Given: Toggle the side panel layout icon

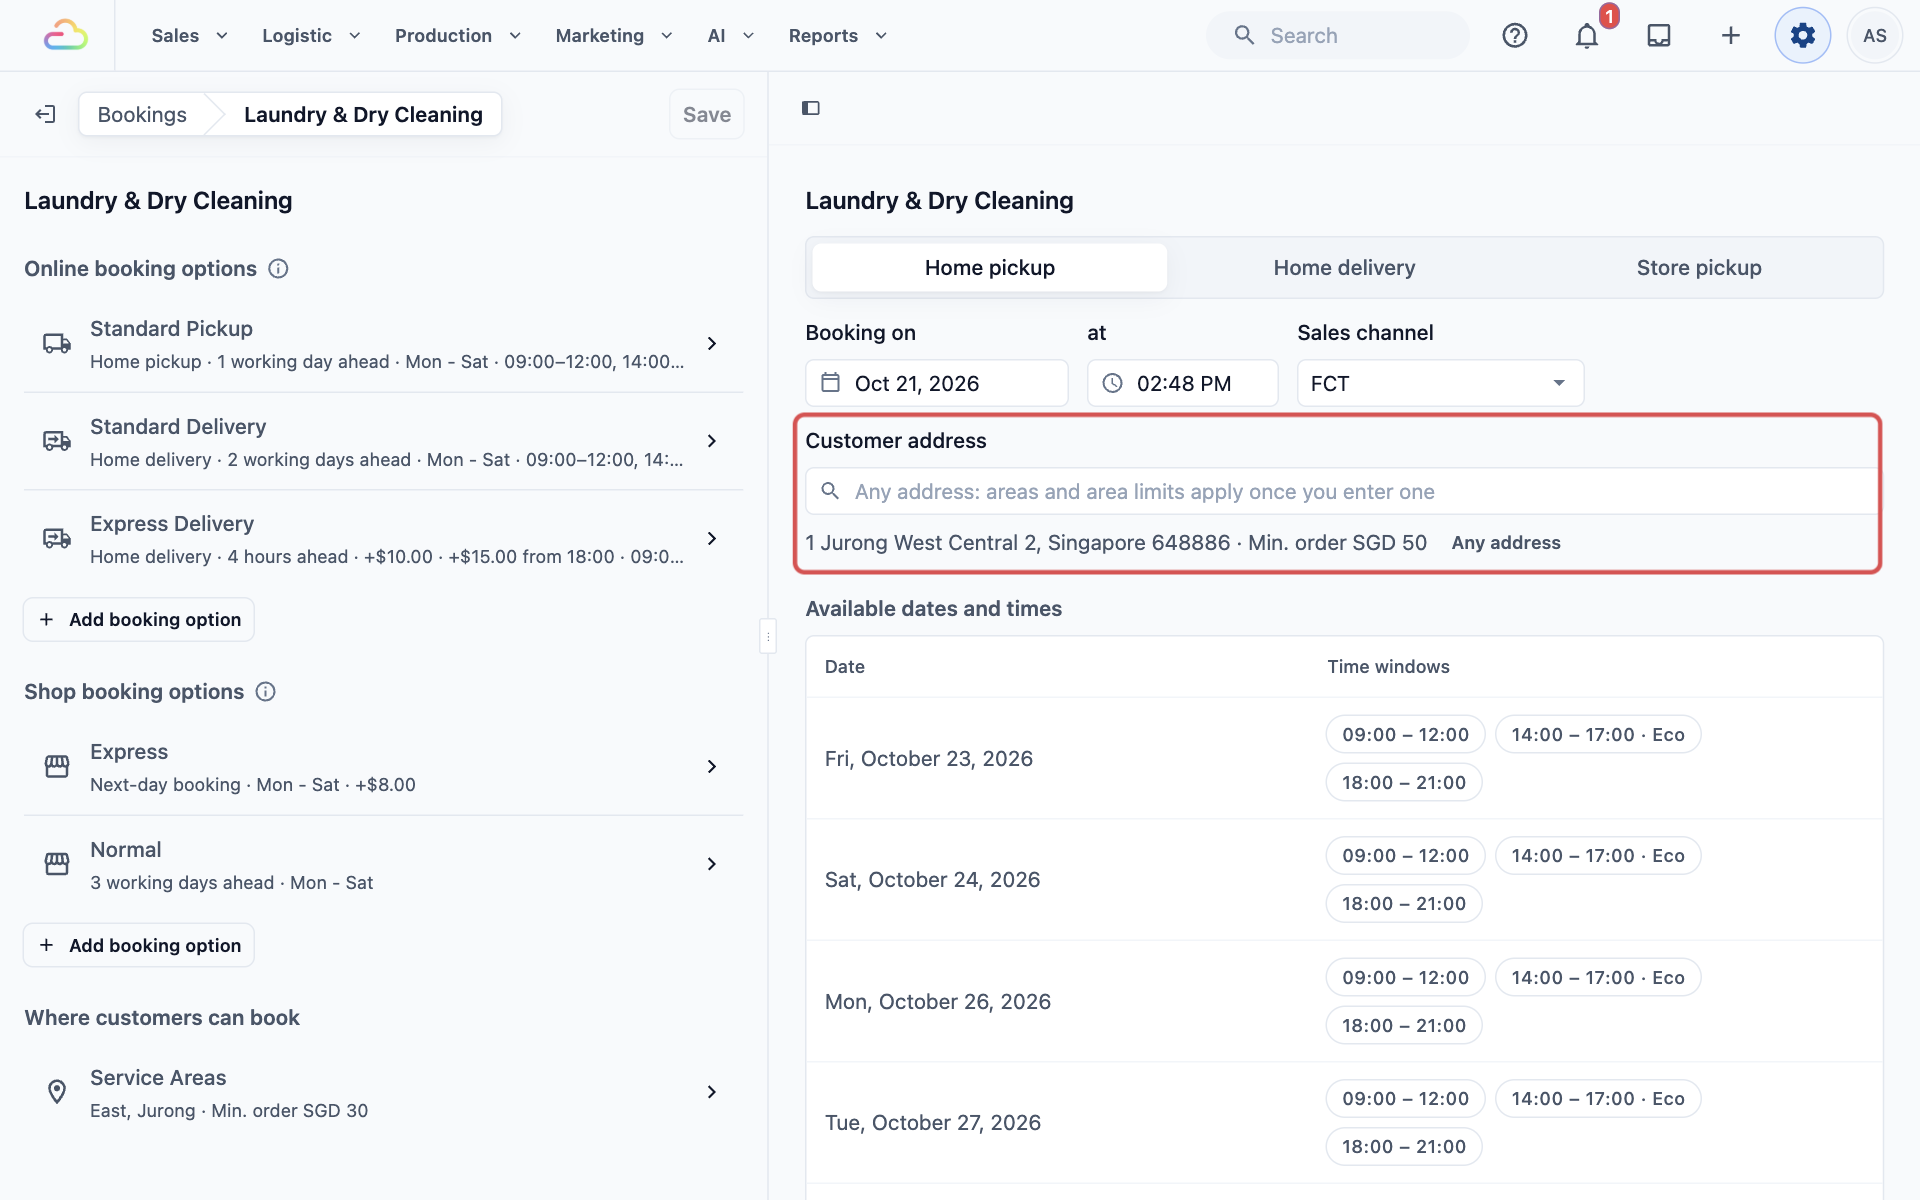Looking at the screenshot, I should coord(811,108).
